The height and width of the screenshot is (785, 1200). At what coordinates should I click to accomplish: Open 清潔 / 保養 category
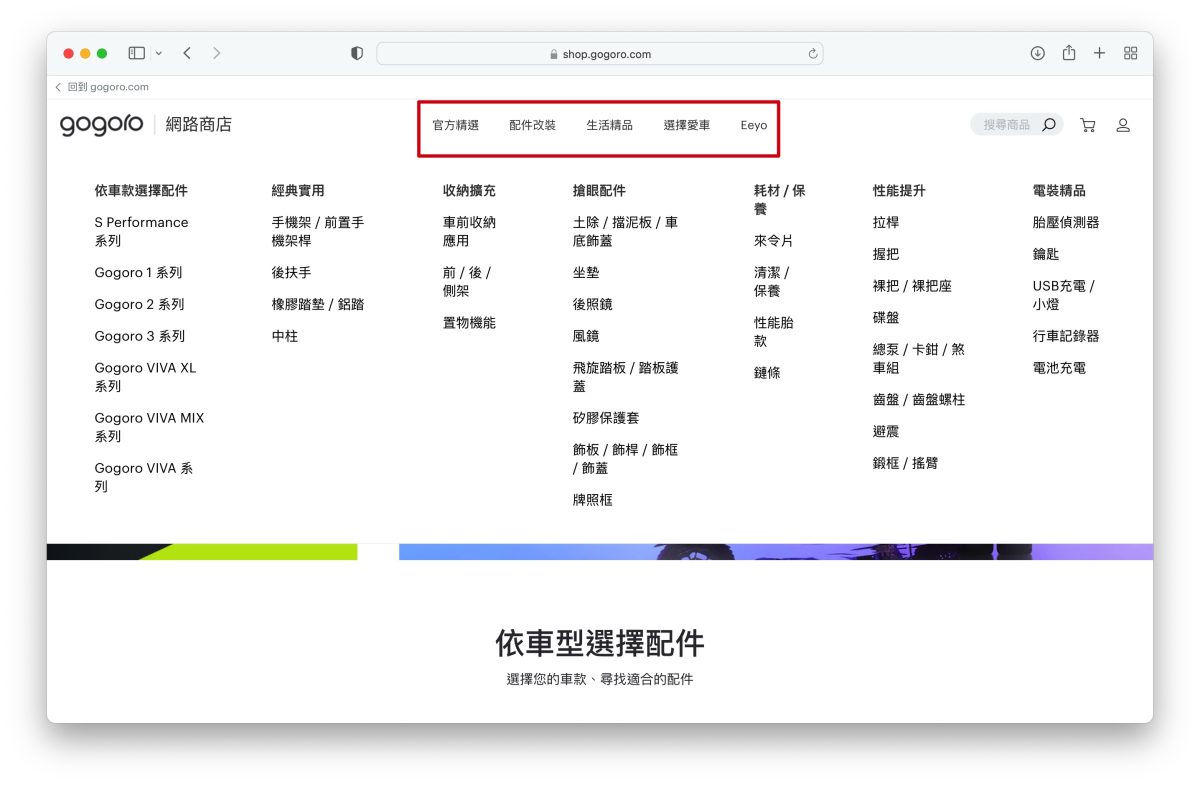point(772,282)
